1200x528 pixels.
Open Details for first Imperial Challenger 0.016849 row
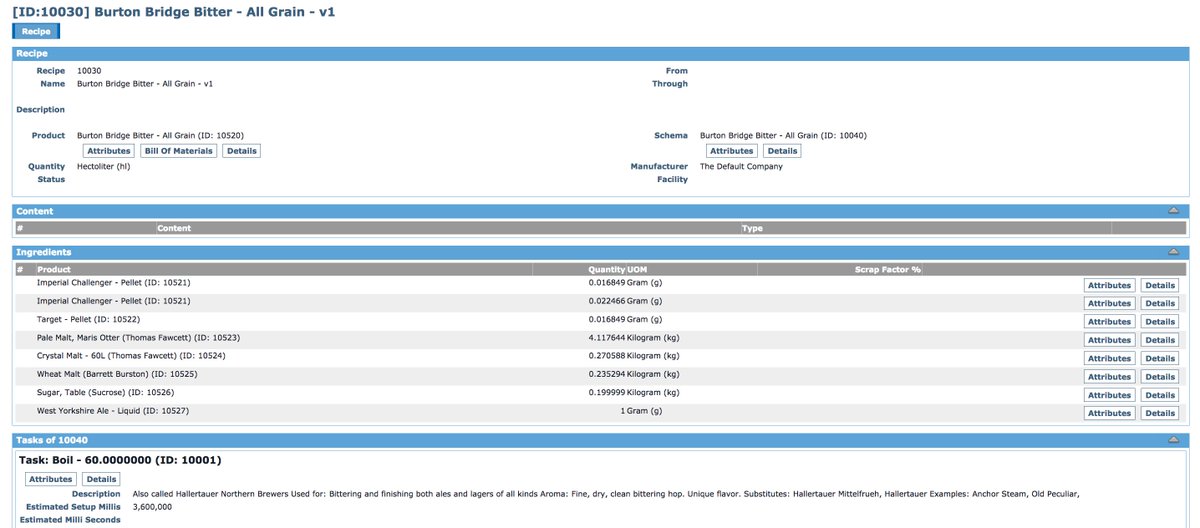tap(1160, 285)
